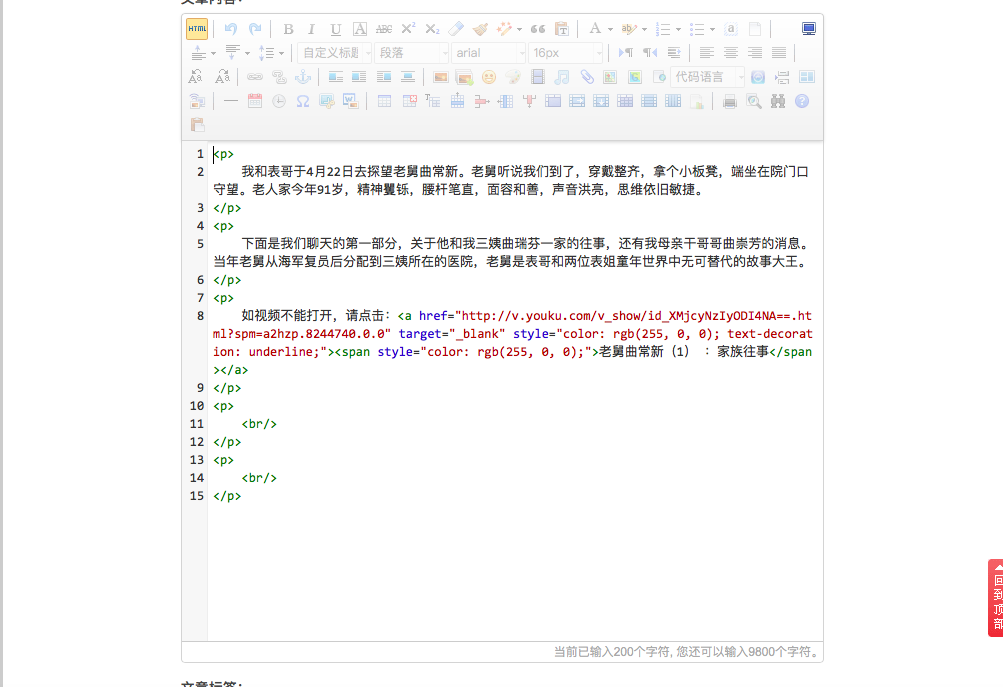This screenshot has width=1003, height=687.
Task: Insert the current time with clock icon
Action: point(279,101)
